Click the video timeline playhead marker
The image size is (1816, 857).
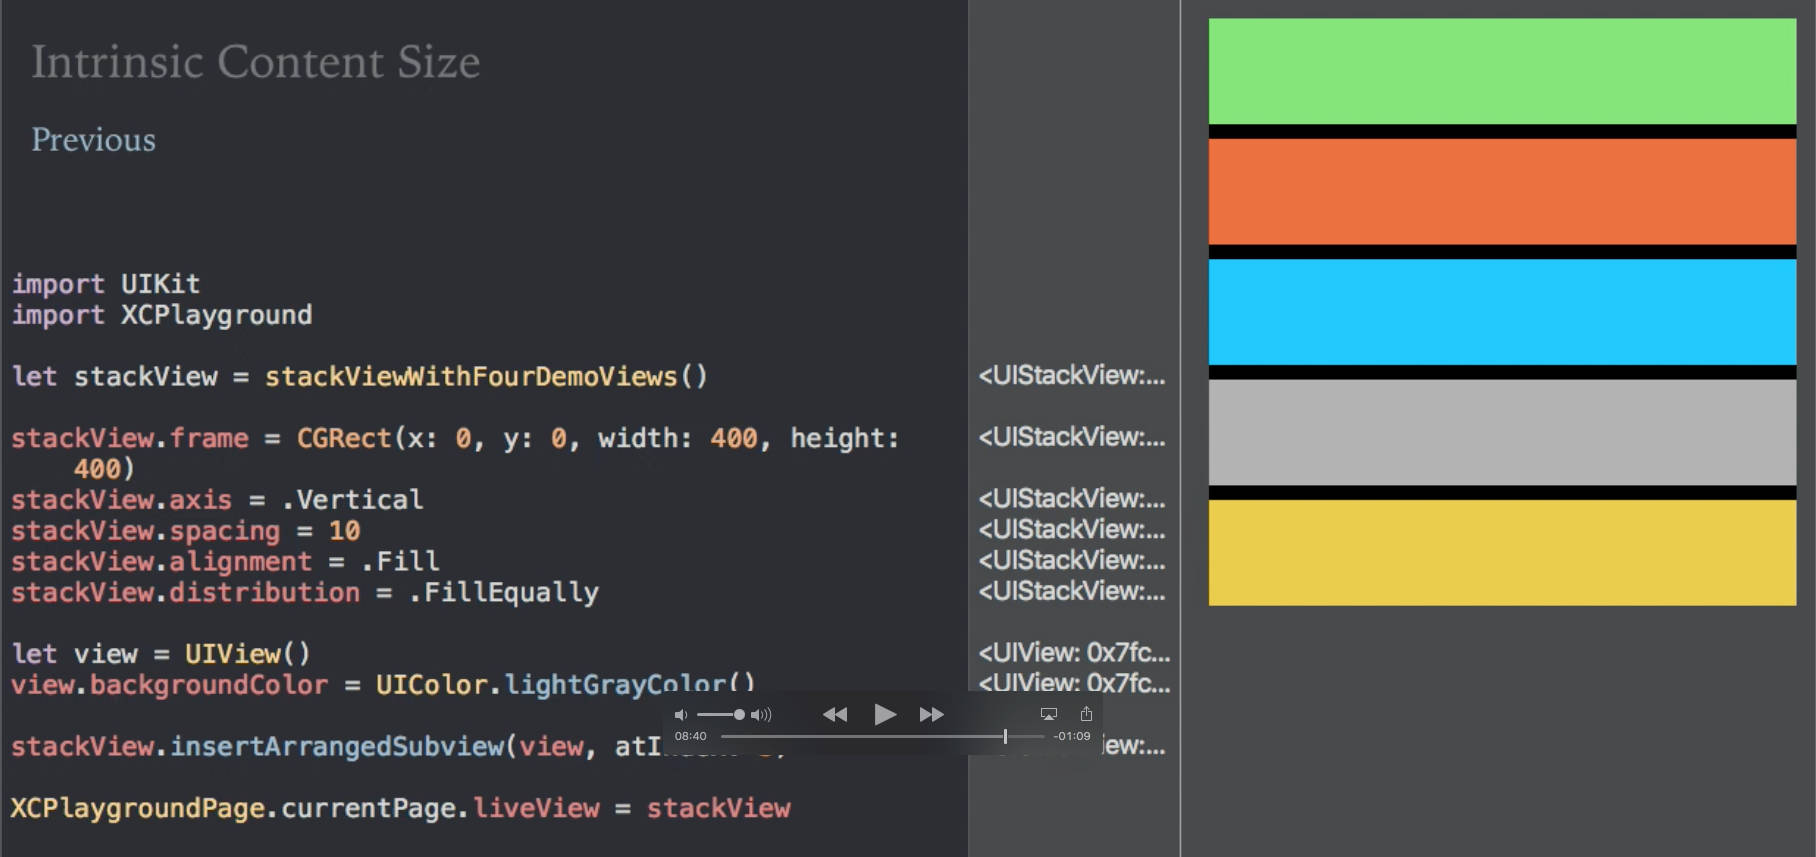(1005, 736)
